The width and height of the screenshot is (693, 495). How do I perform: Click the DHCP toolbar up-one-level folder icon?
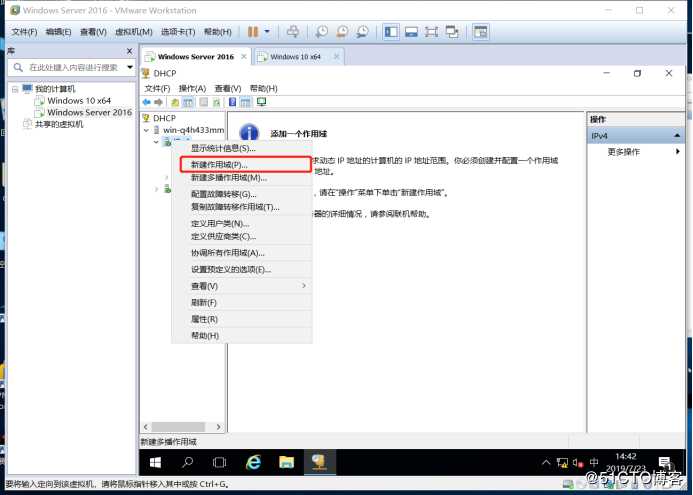coord(175,103)
